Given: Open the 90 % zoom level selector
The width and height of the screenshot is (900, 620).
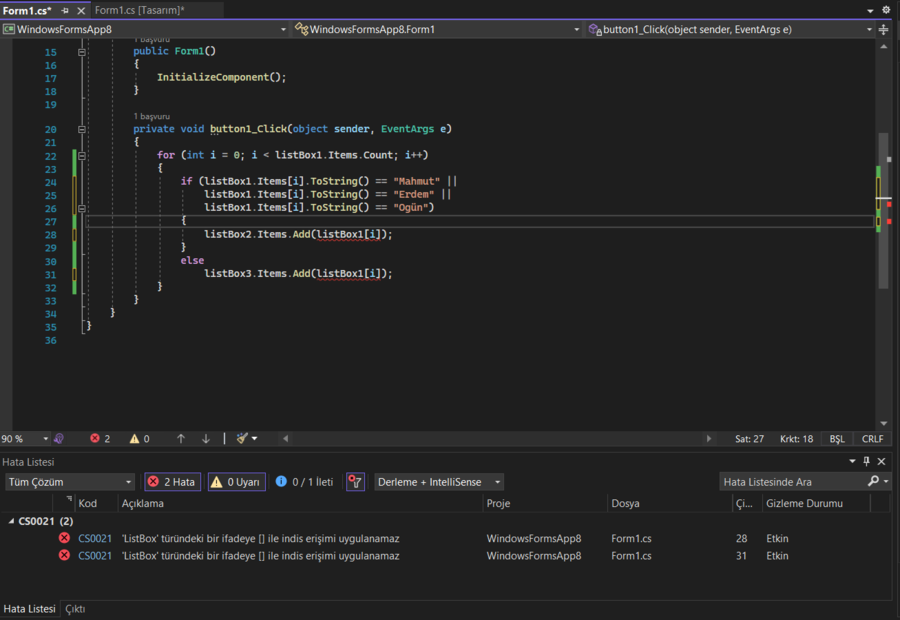Looking at the screenshot, I should (x=26, y=439).
